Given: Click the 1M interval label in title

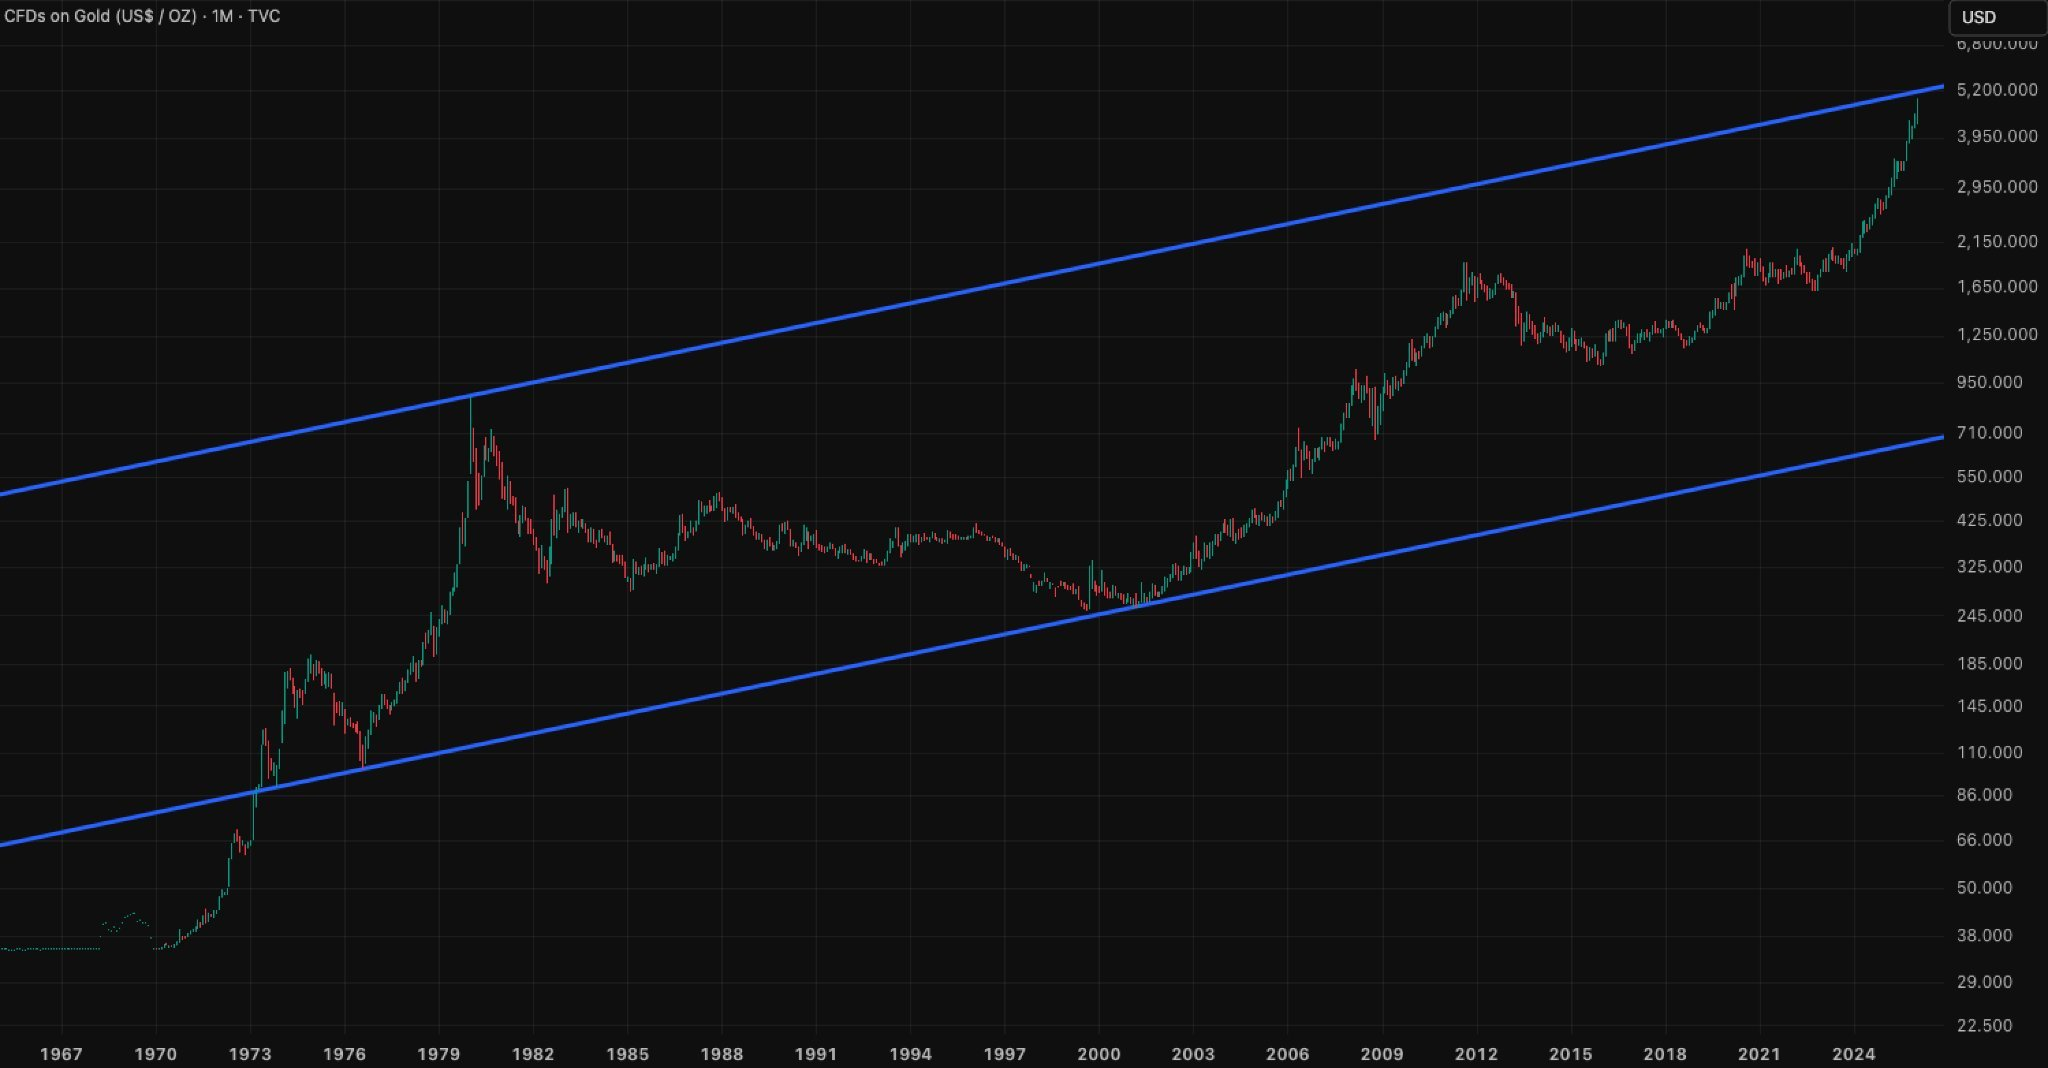Looking at the screenshot, I should tap(221, 16).
